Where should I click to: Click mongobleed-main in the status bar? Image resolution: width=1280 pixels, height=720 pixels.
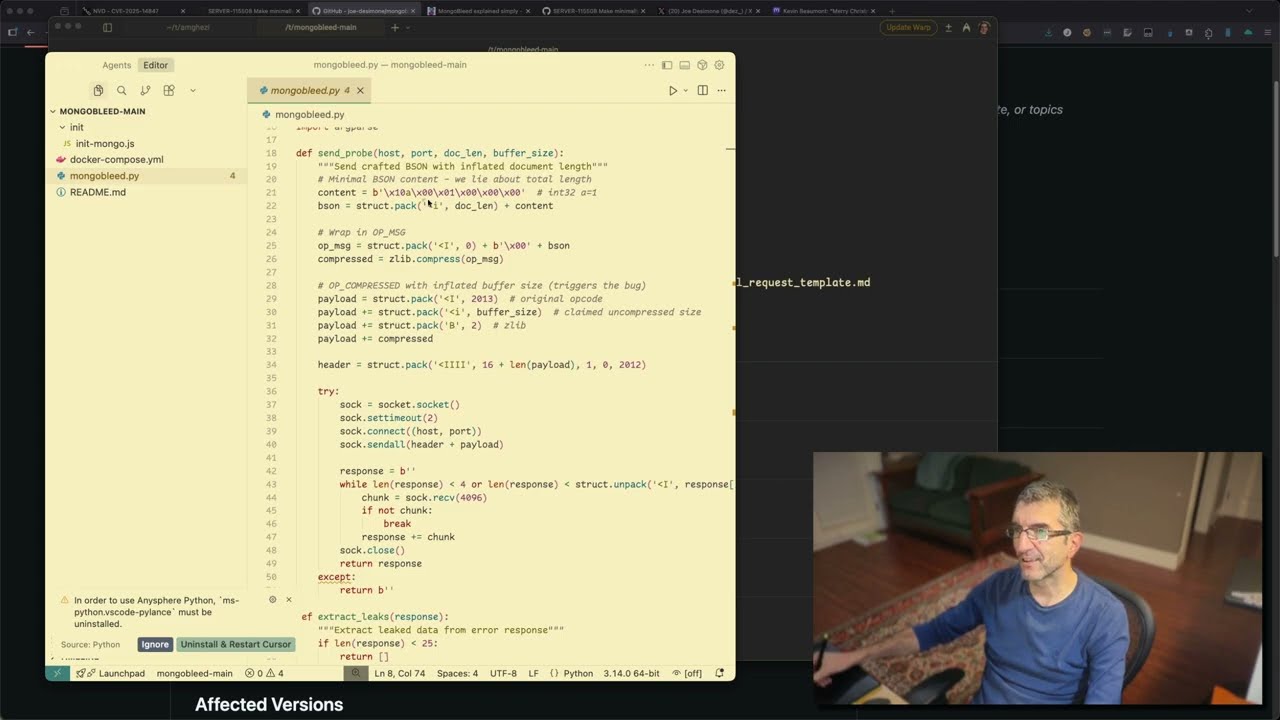click(194, 673)
